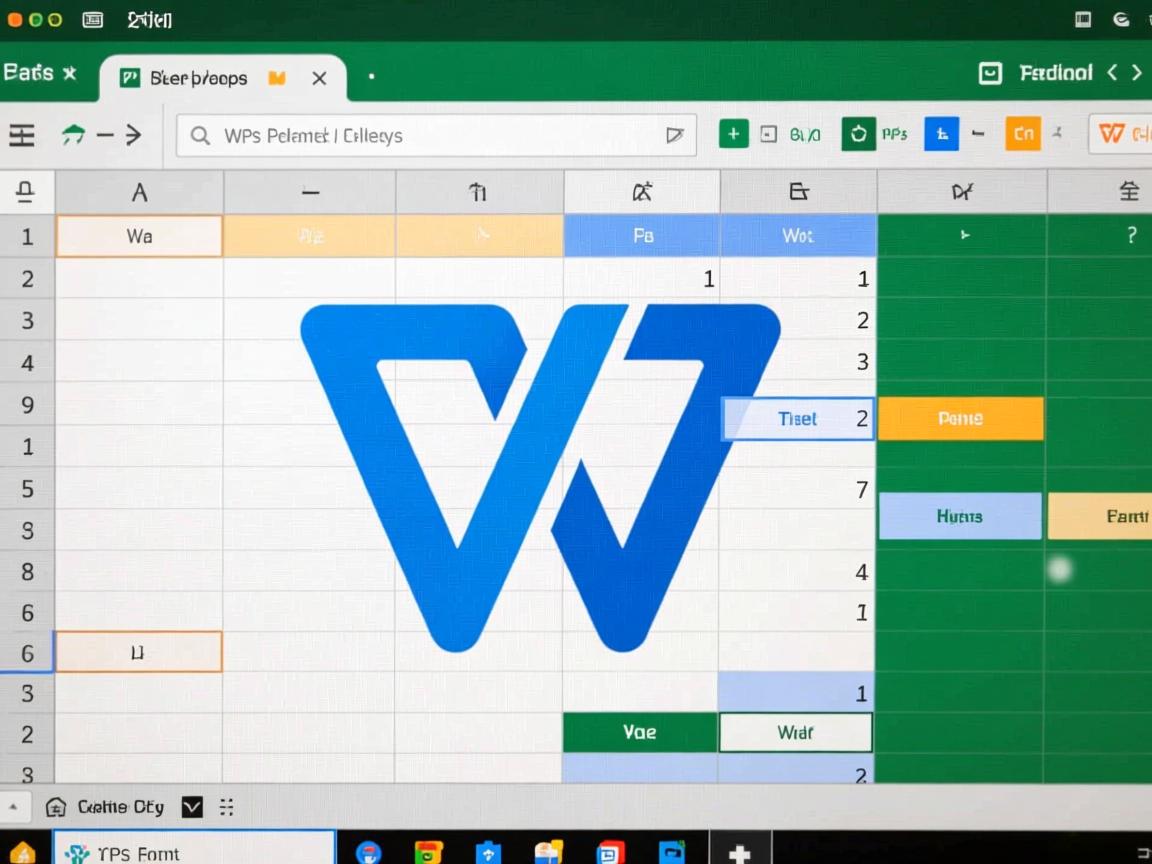Click the orange Pame cell button
This screenshot has height=864, width=1152.
(960, 419)
